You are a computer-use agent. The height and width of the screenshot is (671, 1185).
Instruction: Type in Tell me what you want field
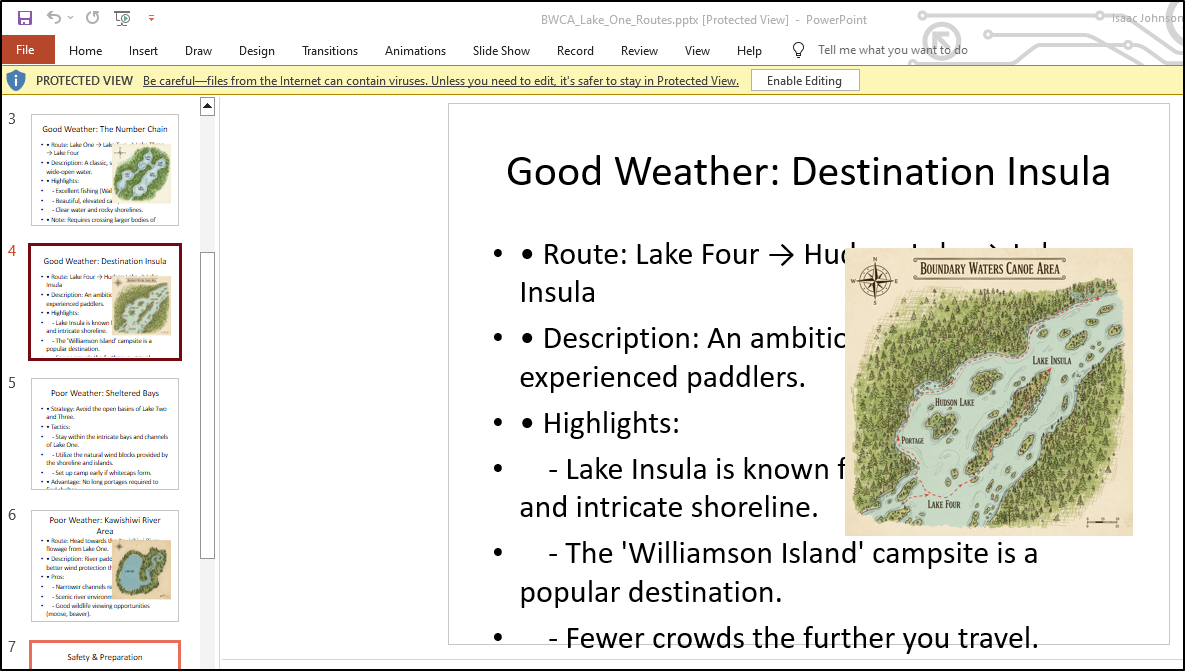pos(892,51)
